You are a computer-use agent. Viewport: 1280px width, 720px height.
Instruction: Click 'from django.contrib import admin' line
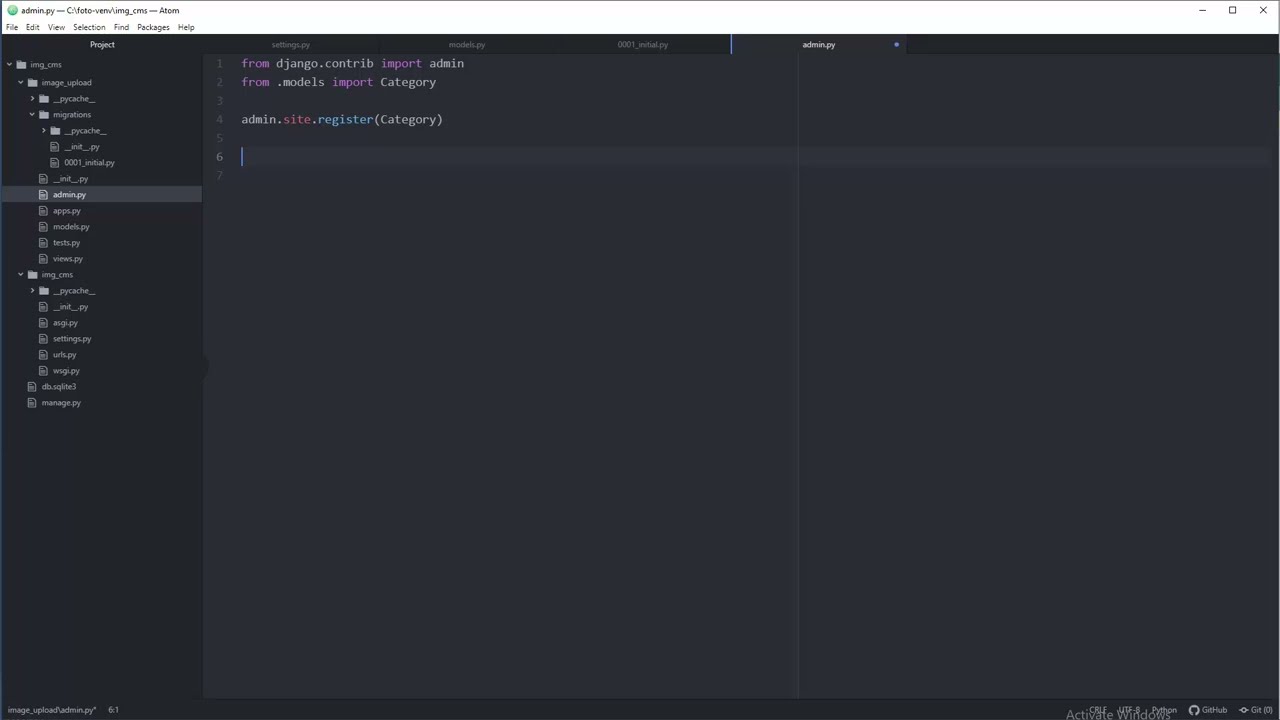(353, 64)
